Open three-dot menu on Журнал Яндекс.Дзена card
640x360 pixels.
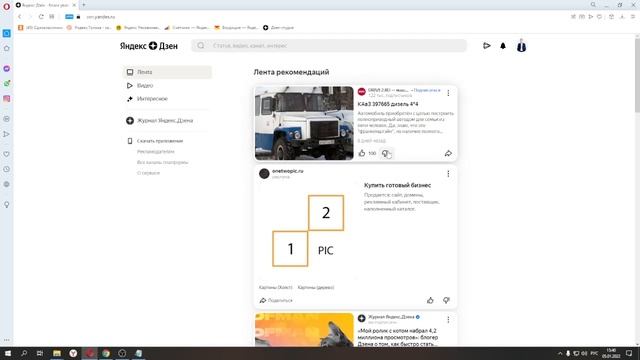[x=448, y=320]
